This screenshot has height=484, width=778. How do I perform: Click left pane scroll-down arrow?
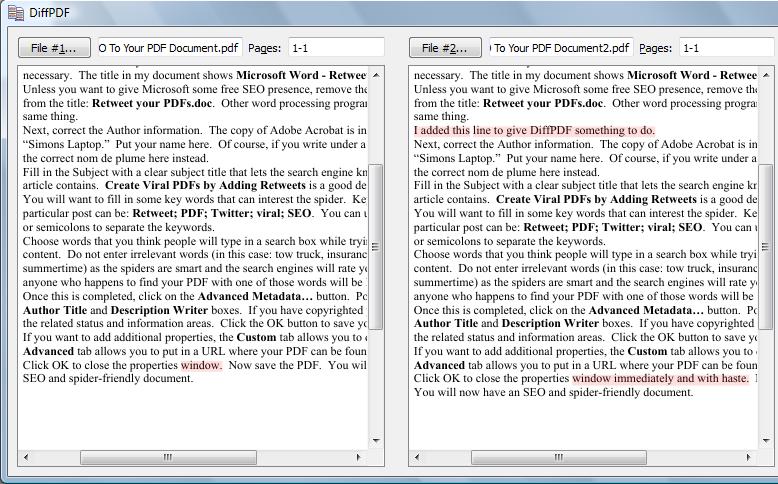pyautogui.click(x=376, y=440)
